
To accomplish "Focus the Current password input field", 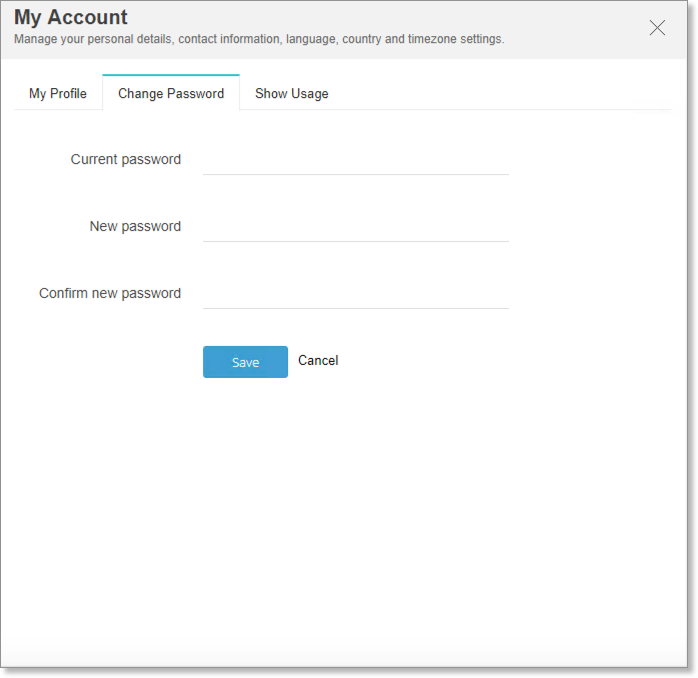I will (356, 160).
